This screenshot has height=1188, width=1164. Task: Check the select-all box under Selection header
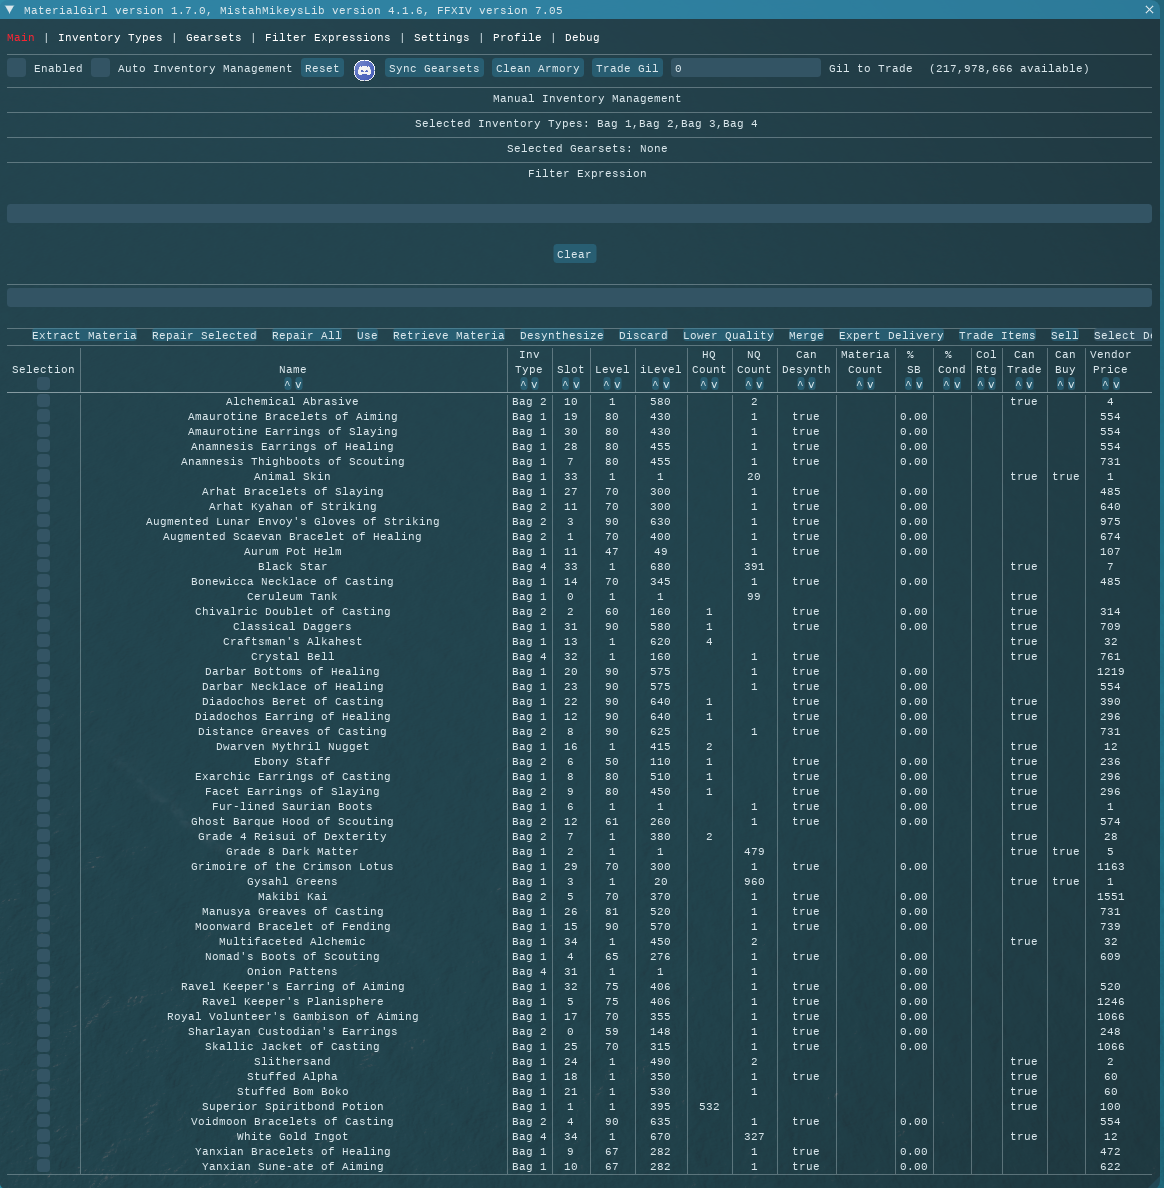tap(43, 384)
